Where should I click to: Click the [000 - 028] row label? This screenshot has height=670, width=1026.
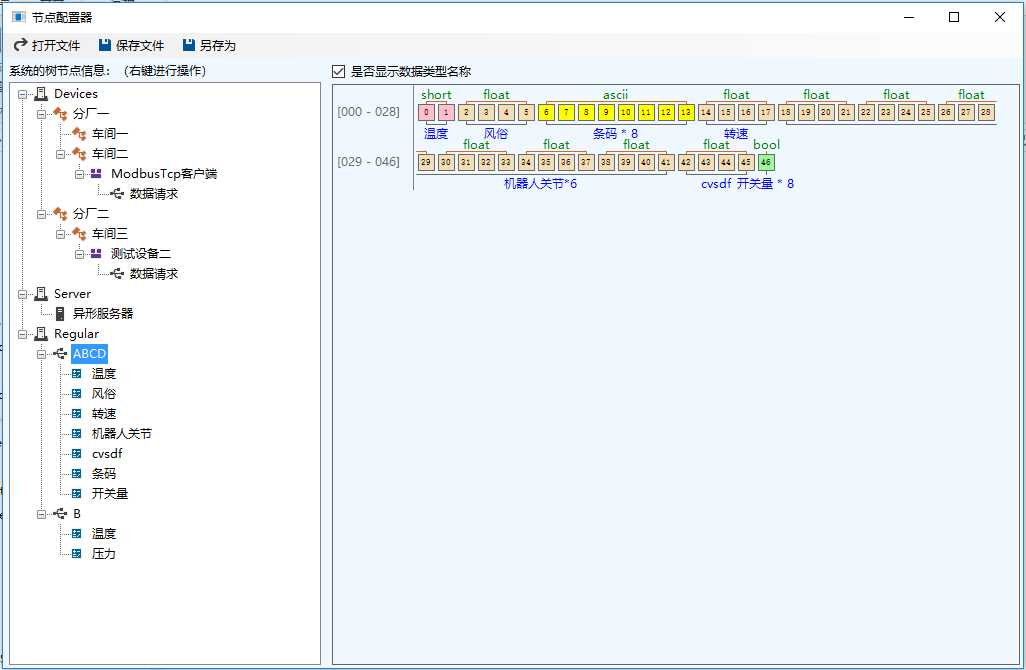click(x=368, y=112)
